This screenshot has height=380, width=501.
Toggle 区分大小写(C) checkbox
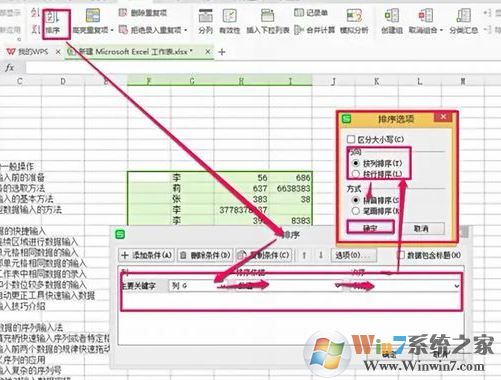(x=351, y=139)
